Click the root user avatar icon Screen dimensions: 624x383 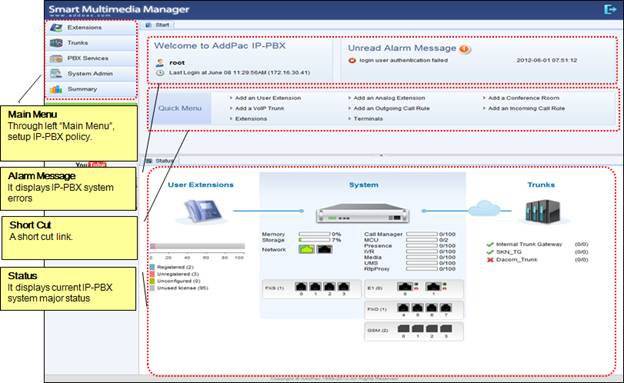tap(160, 63)
